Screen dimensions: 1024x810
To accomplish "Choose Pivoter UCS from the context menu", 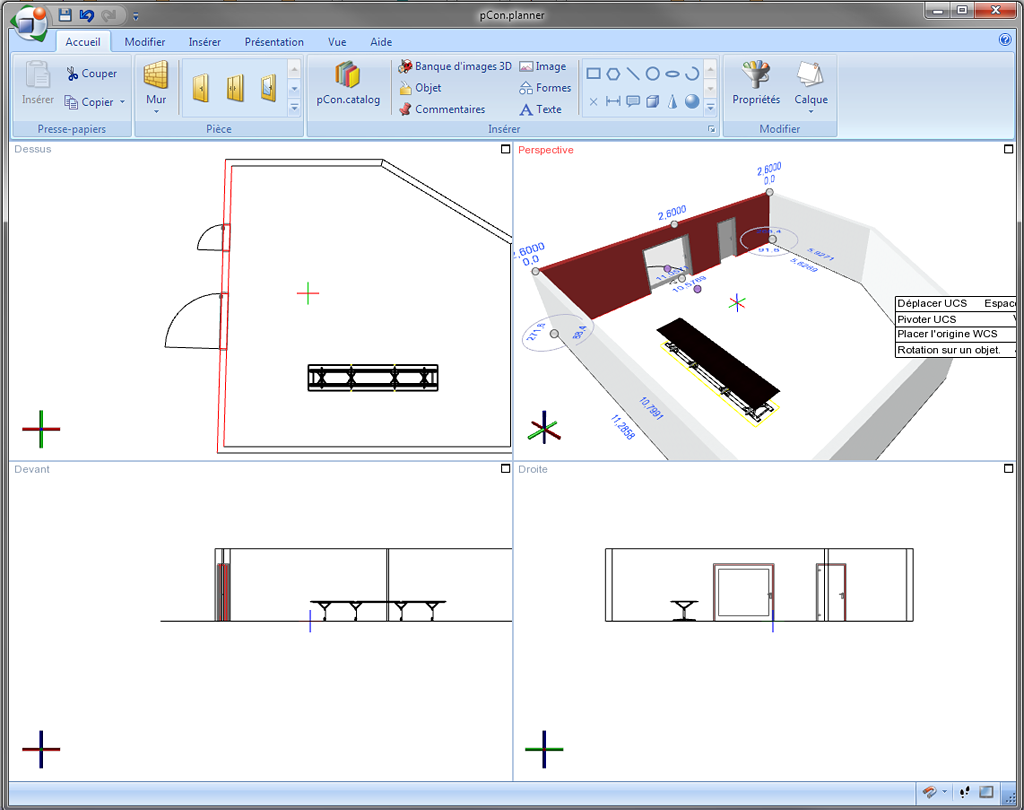I will [926, 319].
